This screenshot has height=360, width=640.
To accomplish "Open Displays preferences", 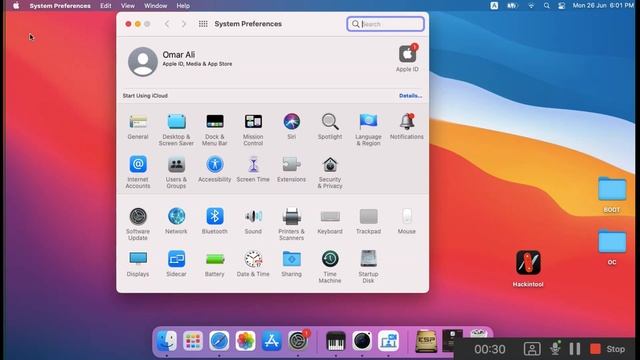I will coord(138,264).
